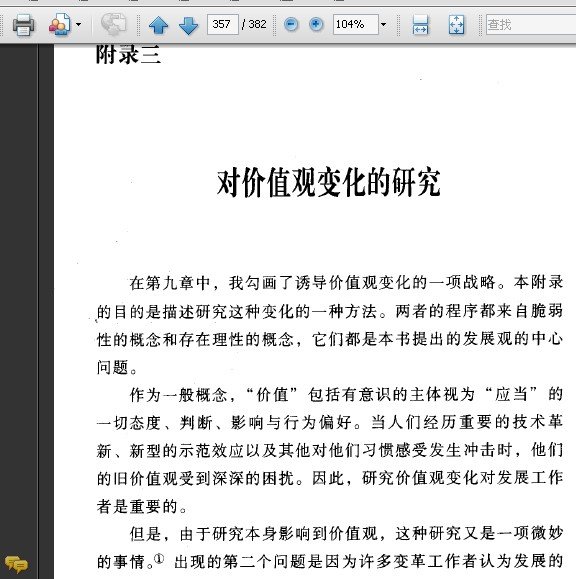Screen dimensions: 576x579
Task: Zoom out with the minus button
Action: (x=291, y=25)
